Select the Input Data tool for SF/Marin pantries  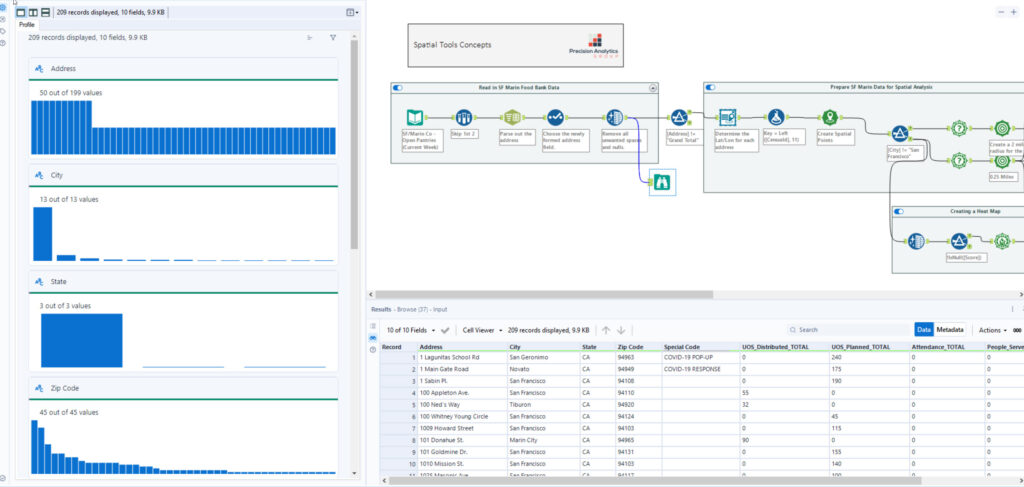[x=415, y=118]
